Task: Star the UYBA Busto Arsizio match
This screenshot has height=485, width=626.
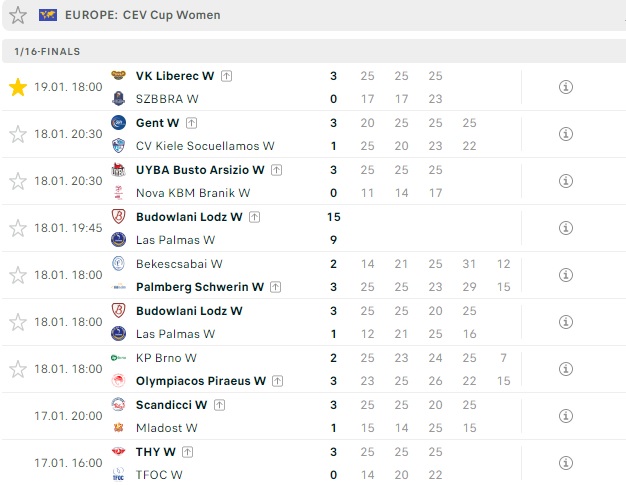Action: click(18, 181)
